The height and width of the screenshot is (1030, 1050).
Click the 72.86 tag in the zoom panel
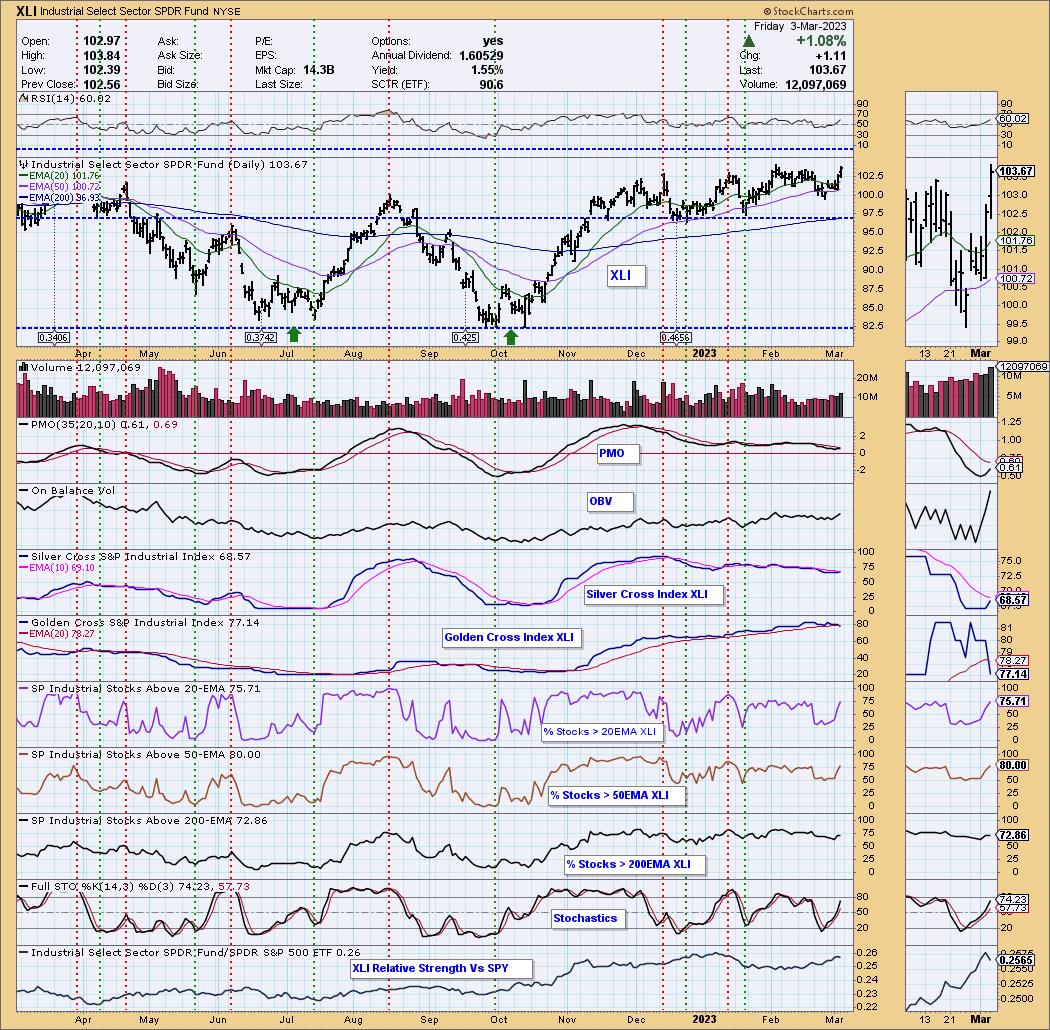pos(1012,835)
